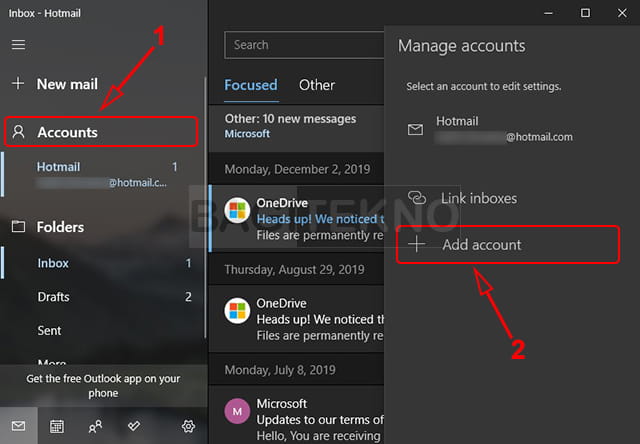Click plus icon next to Add account
Image resolution: width=640 pixels, height=444 pixels.
pyautogui.click(x=417, y=244)
